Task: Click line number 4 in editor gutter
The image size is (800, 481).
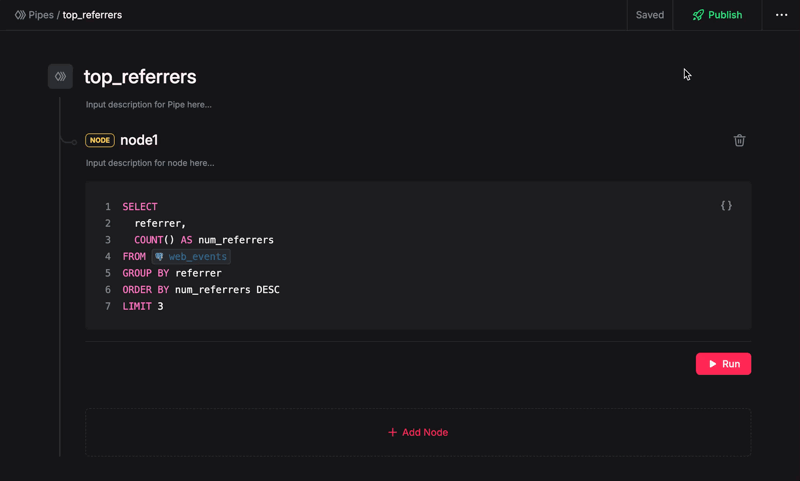Action: (x=108, y=257)
